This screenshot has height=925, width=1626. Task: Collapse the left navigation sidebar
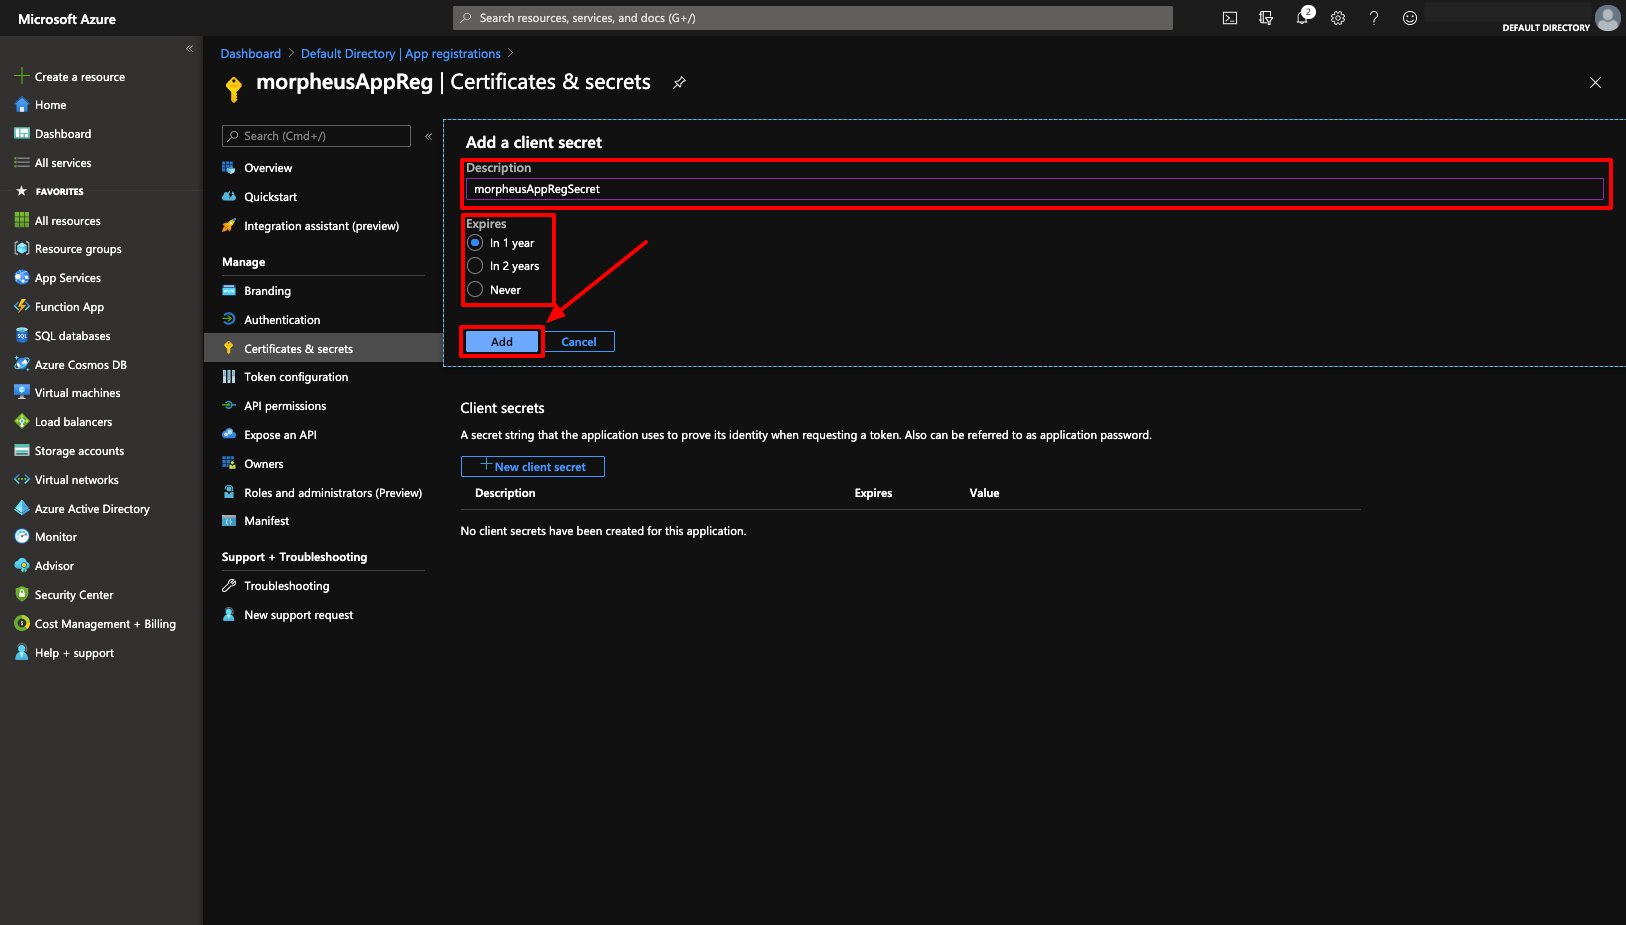(189, 47)
